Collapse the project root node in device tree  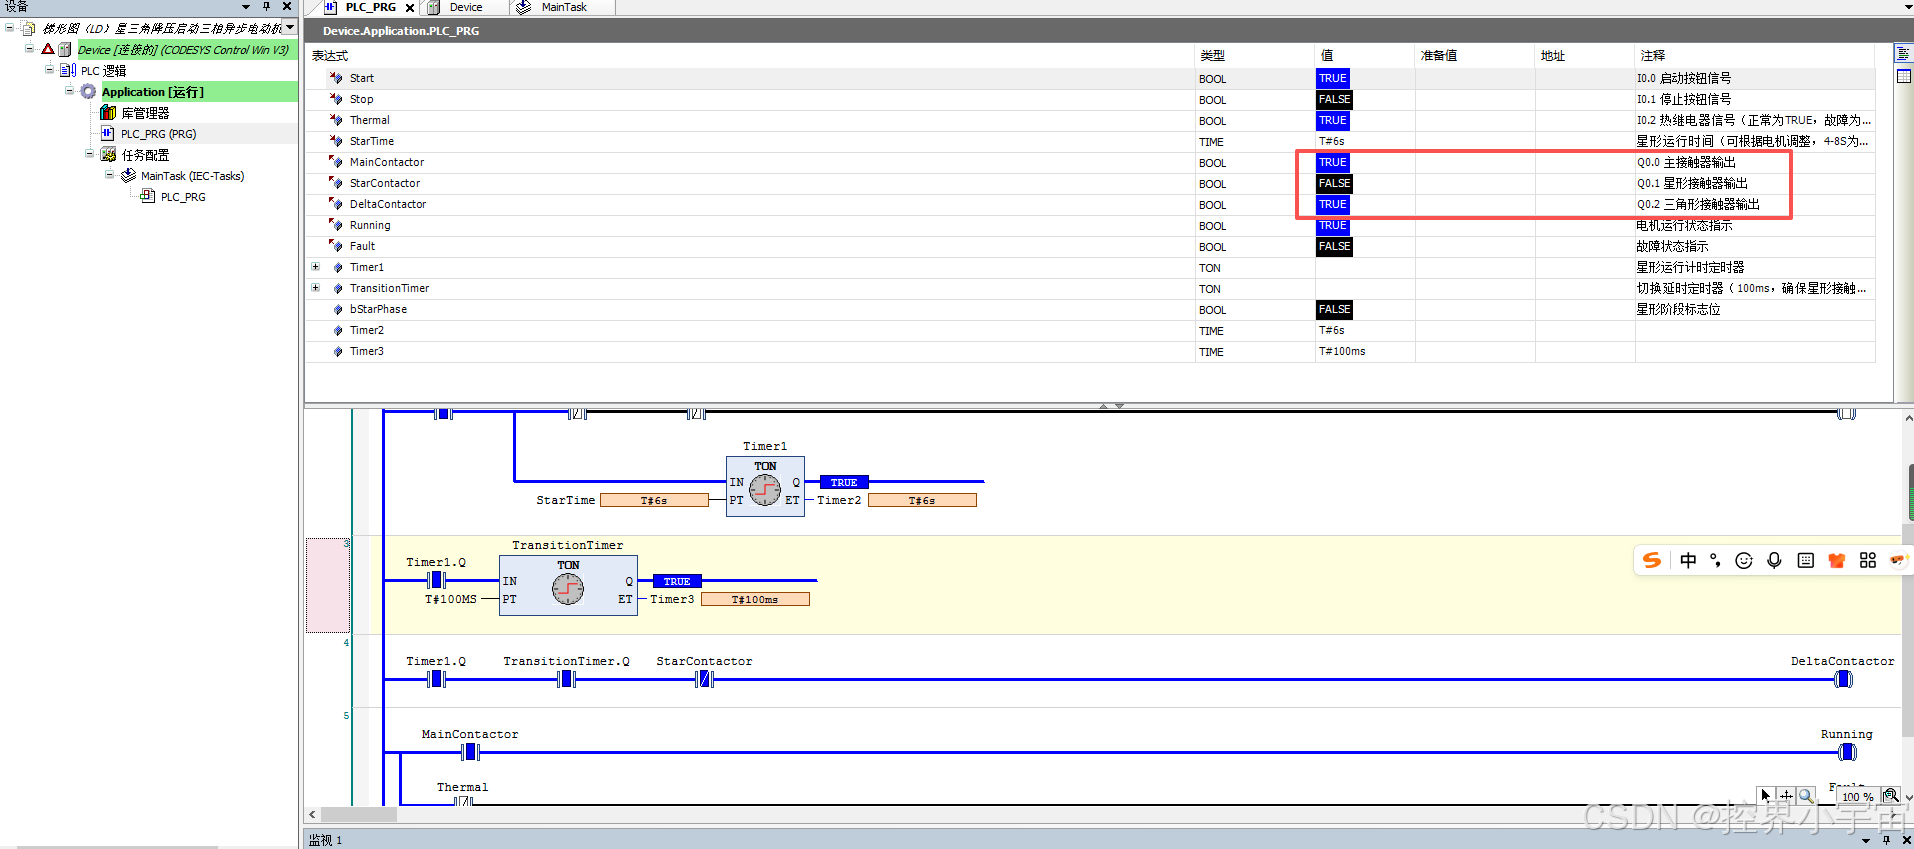tap(10, 28)
